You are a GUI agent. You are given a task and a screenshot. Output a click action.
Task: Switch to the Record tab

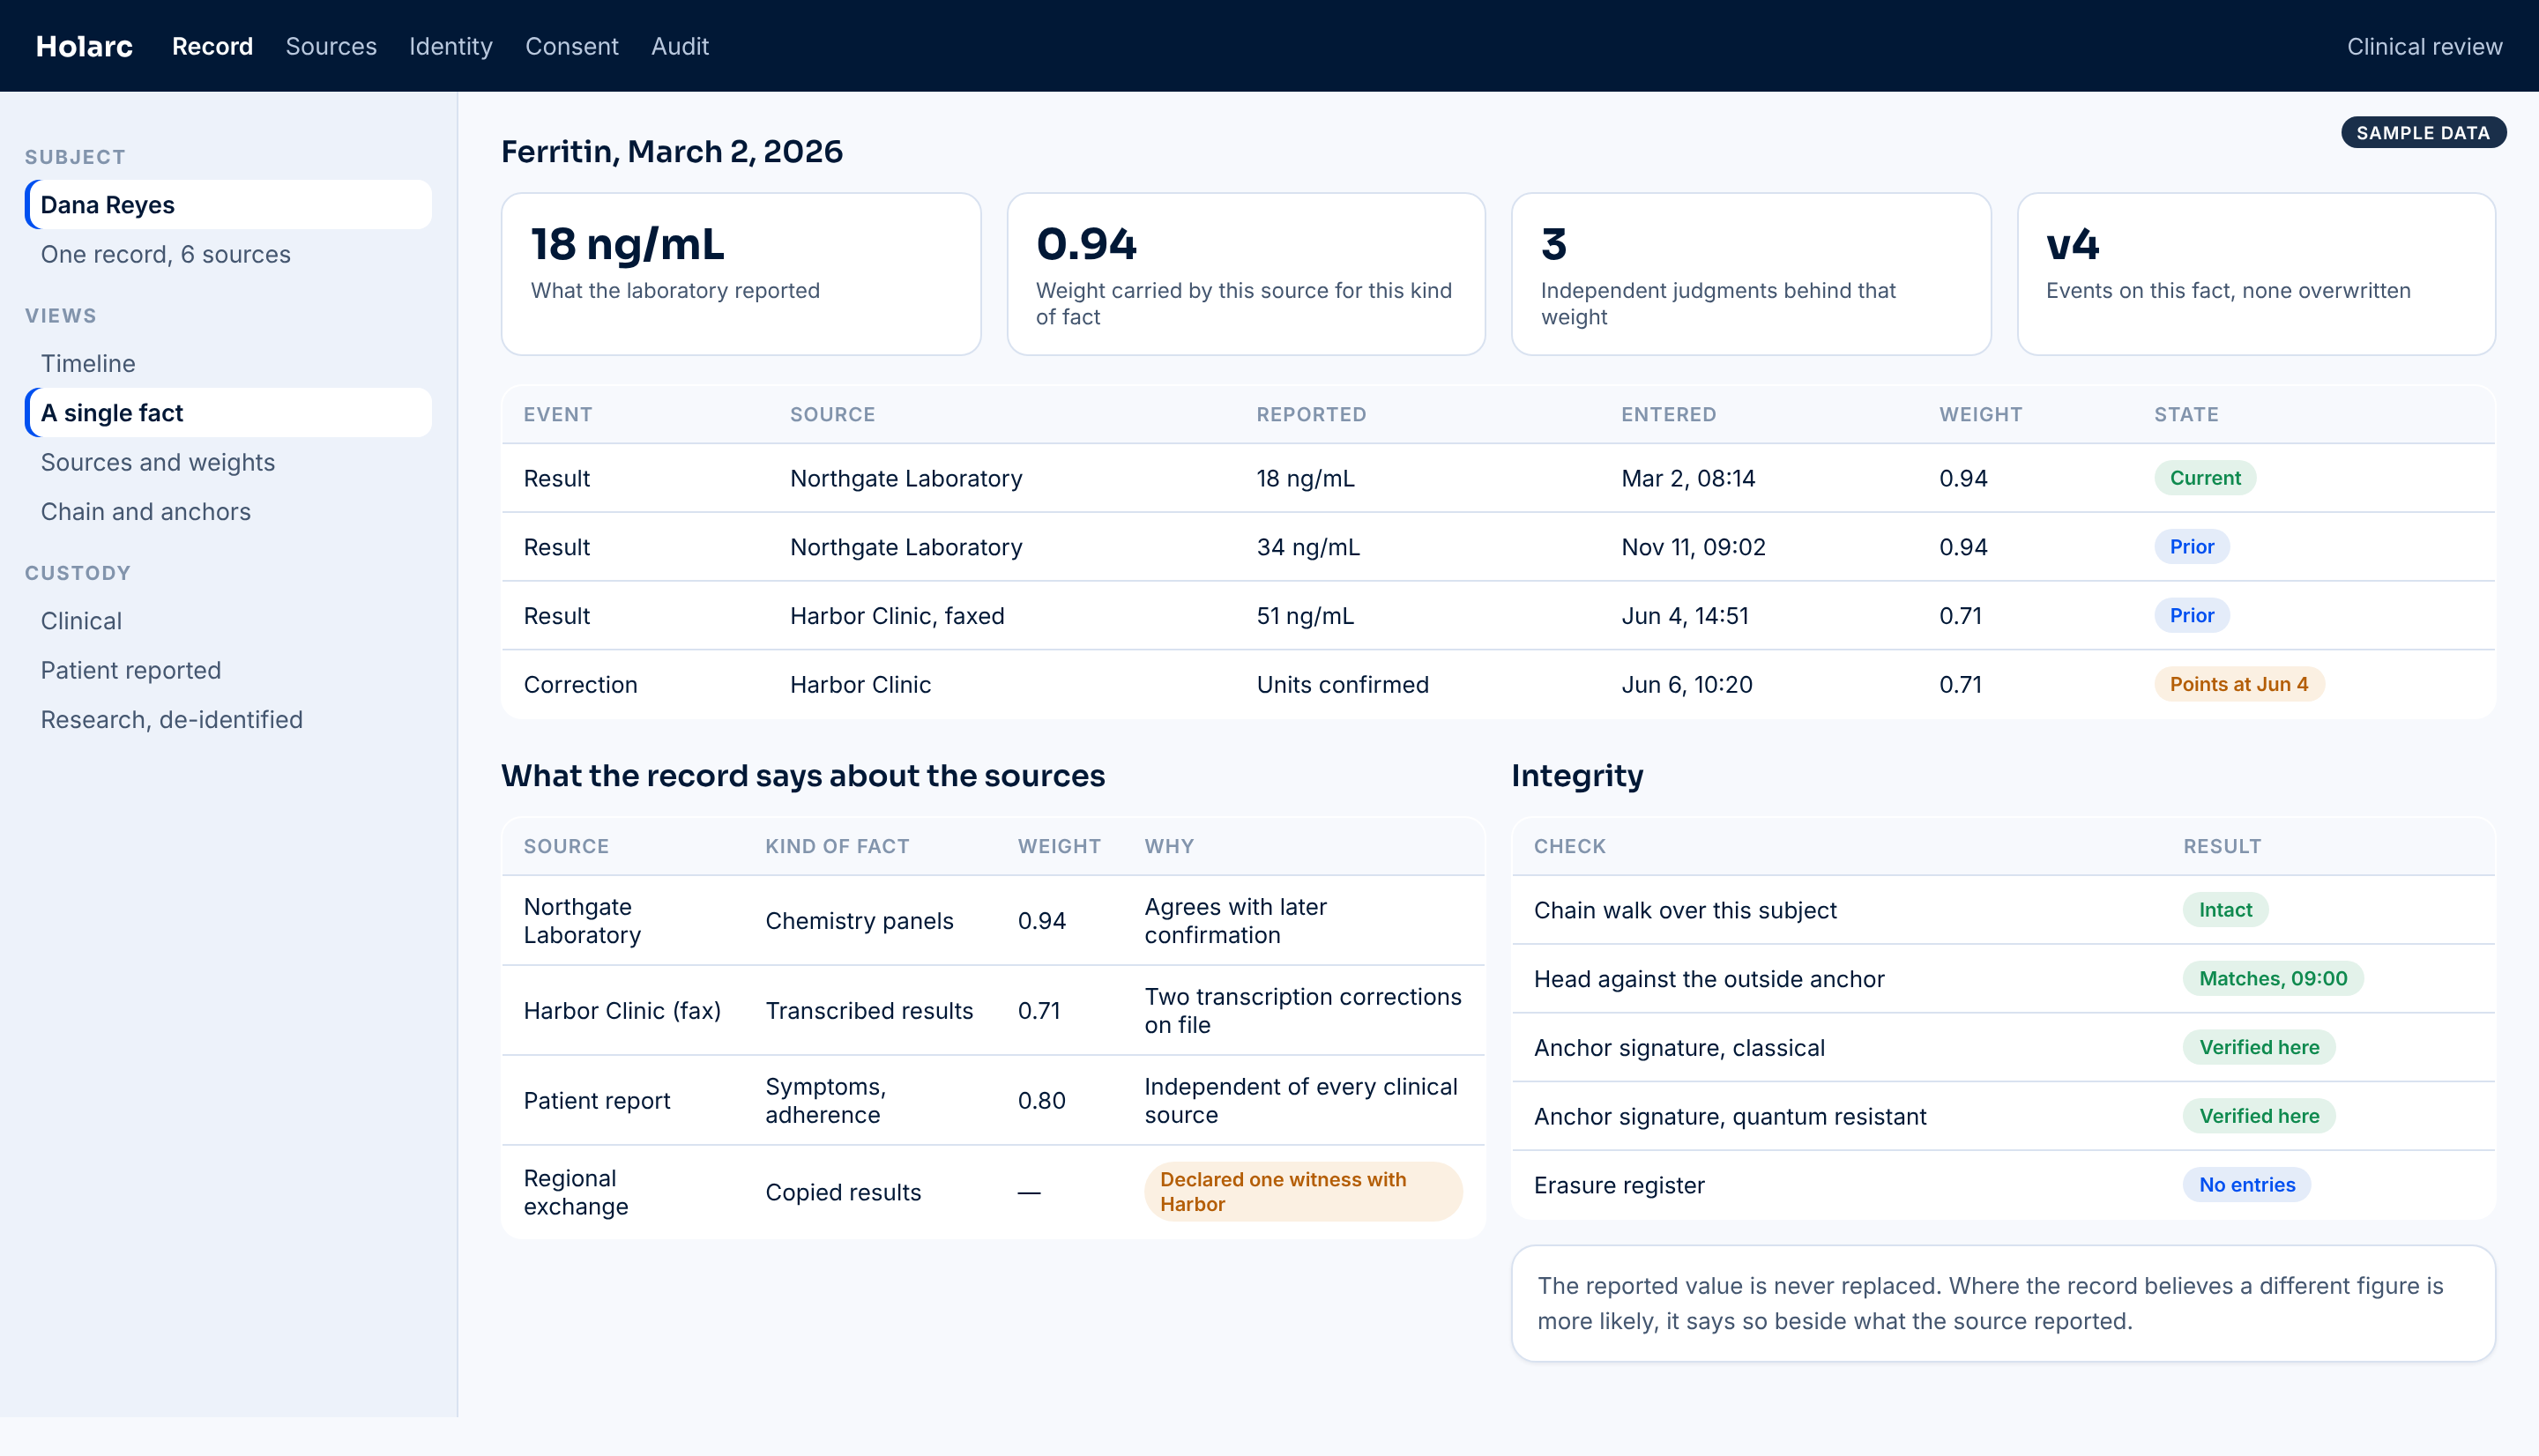[x=212, y=46]
